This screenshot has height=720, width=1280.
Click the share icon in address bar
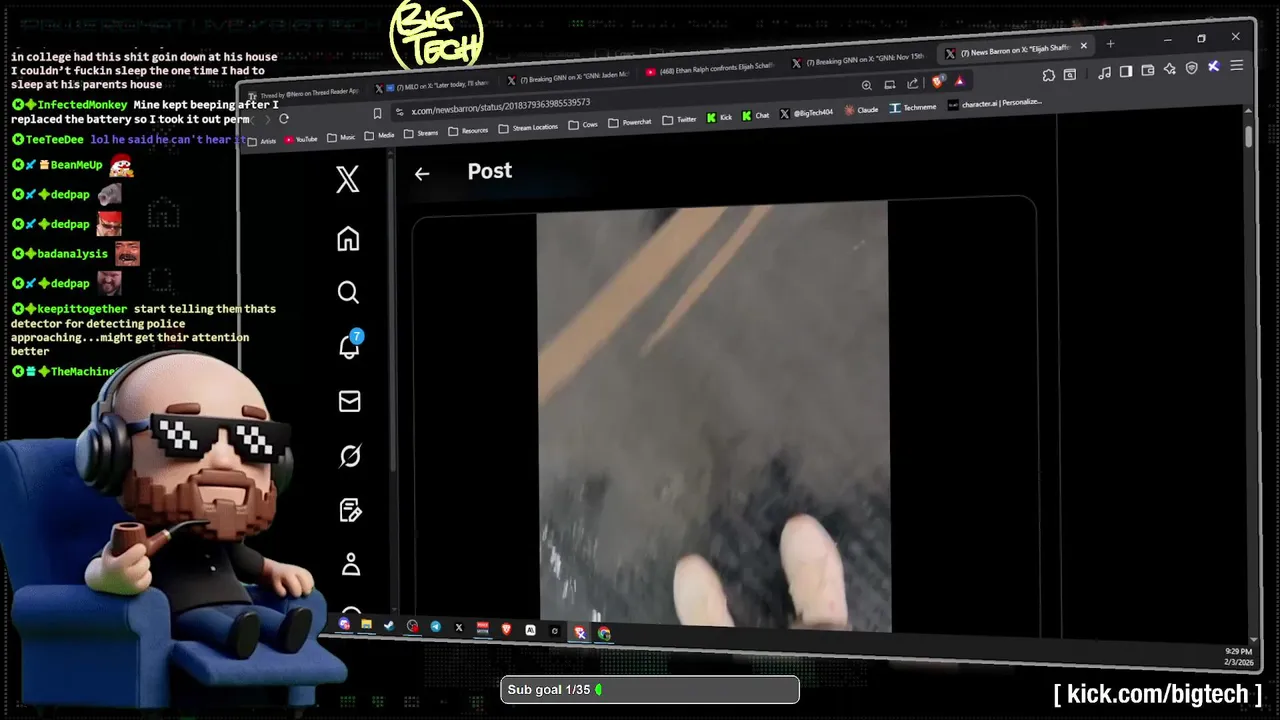tap(912, 83)
